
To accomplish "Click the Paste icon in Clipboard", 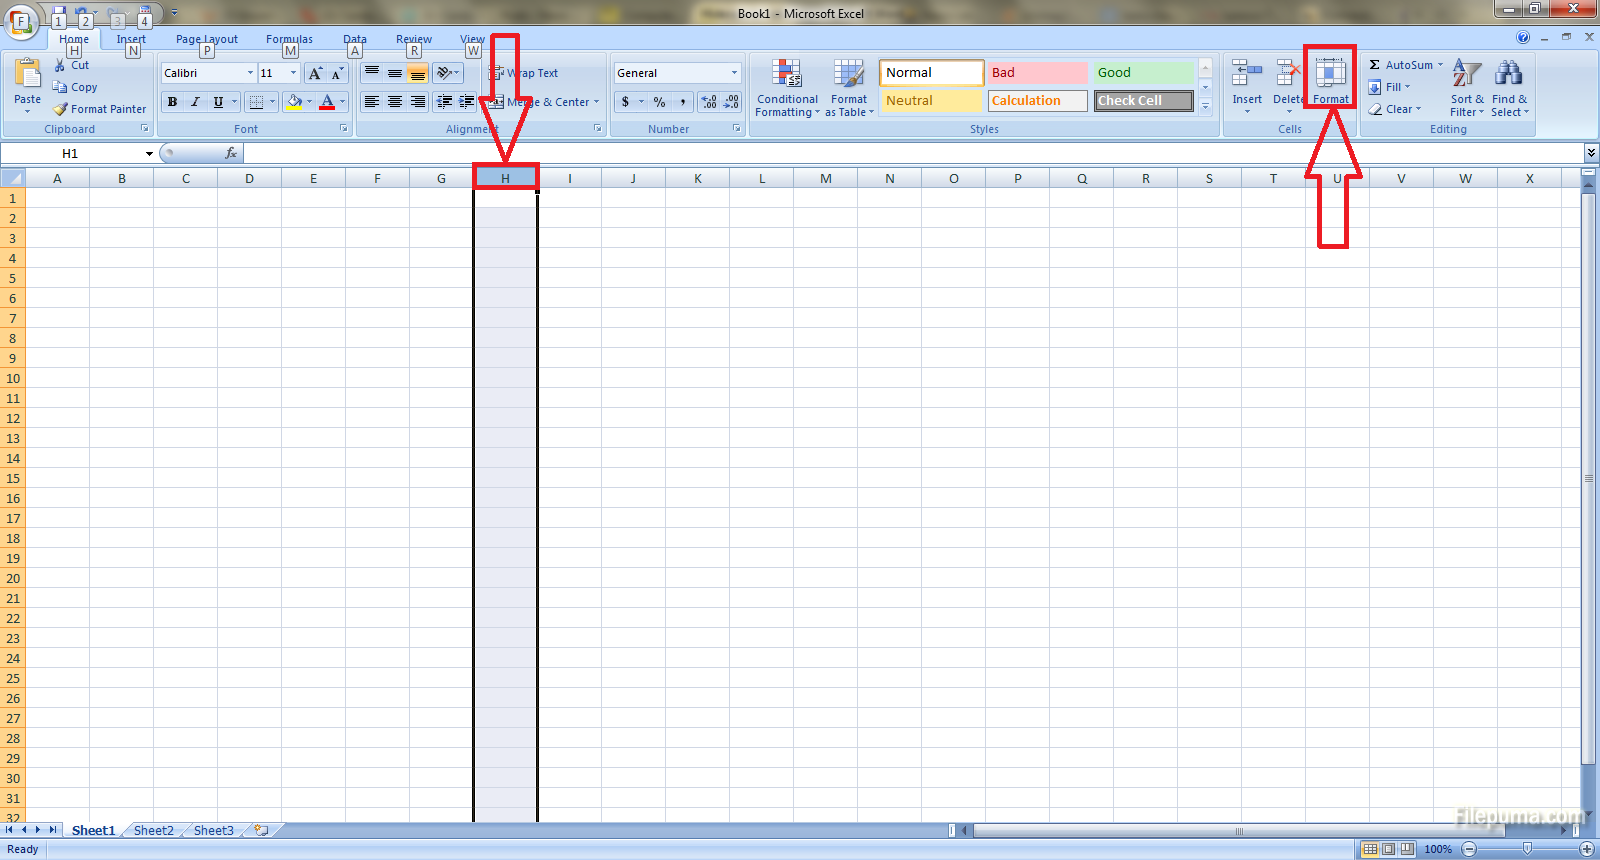I will tap(28, 75).
